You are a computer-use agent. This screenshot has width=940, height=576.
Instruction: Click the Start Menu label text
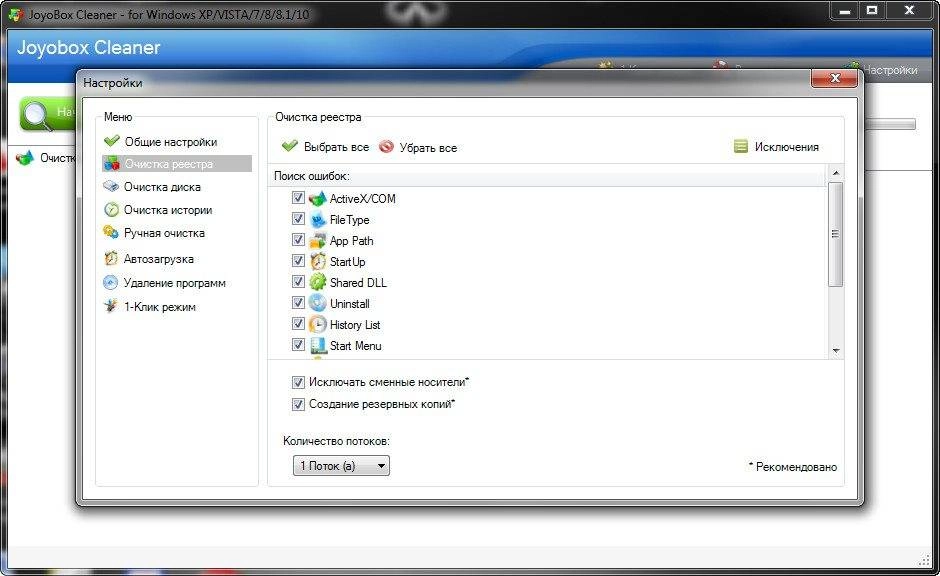click(355, 345)
